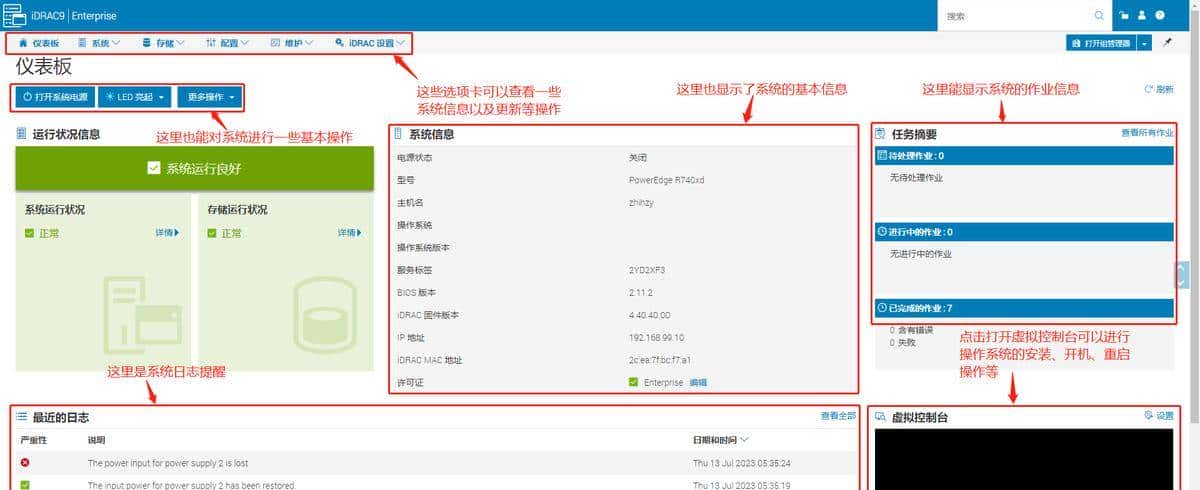Open the 系统 menu
1200x490 pixels.
tap(99, 43)
